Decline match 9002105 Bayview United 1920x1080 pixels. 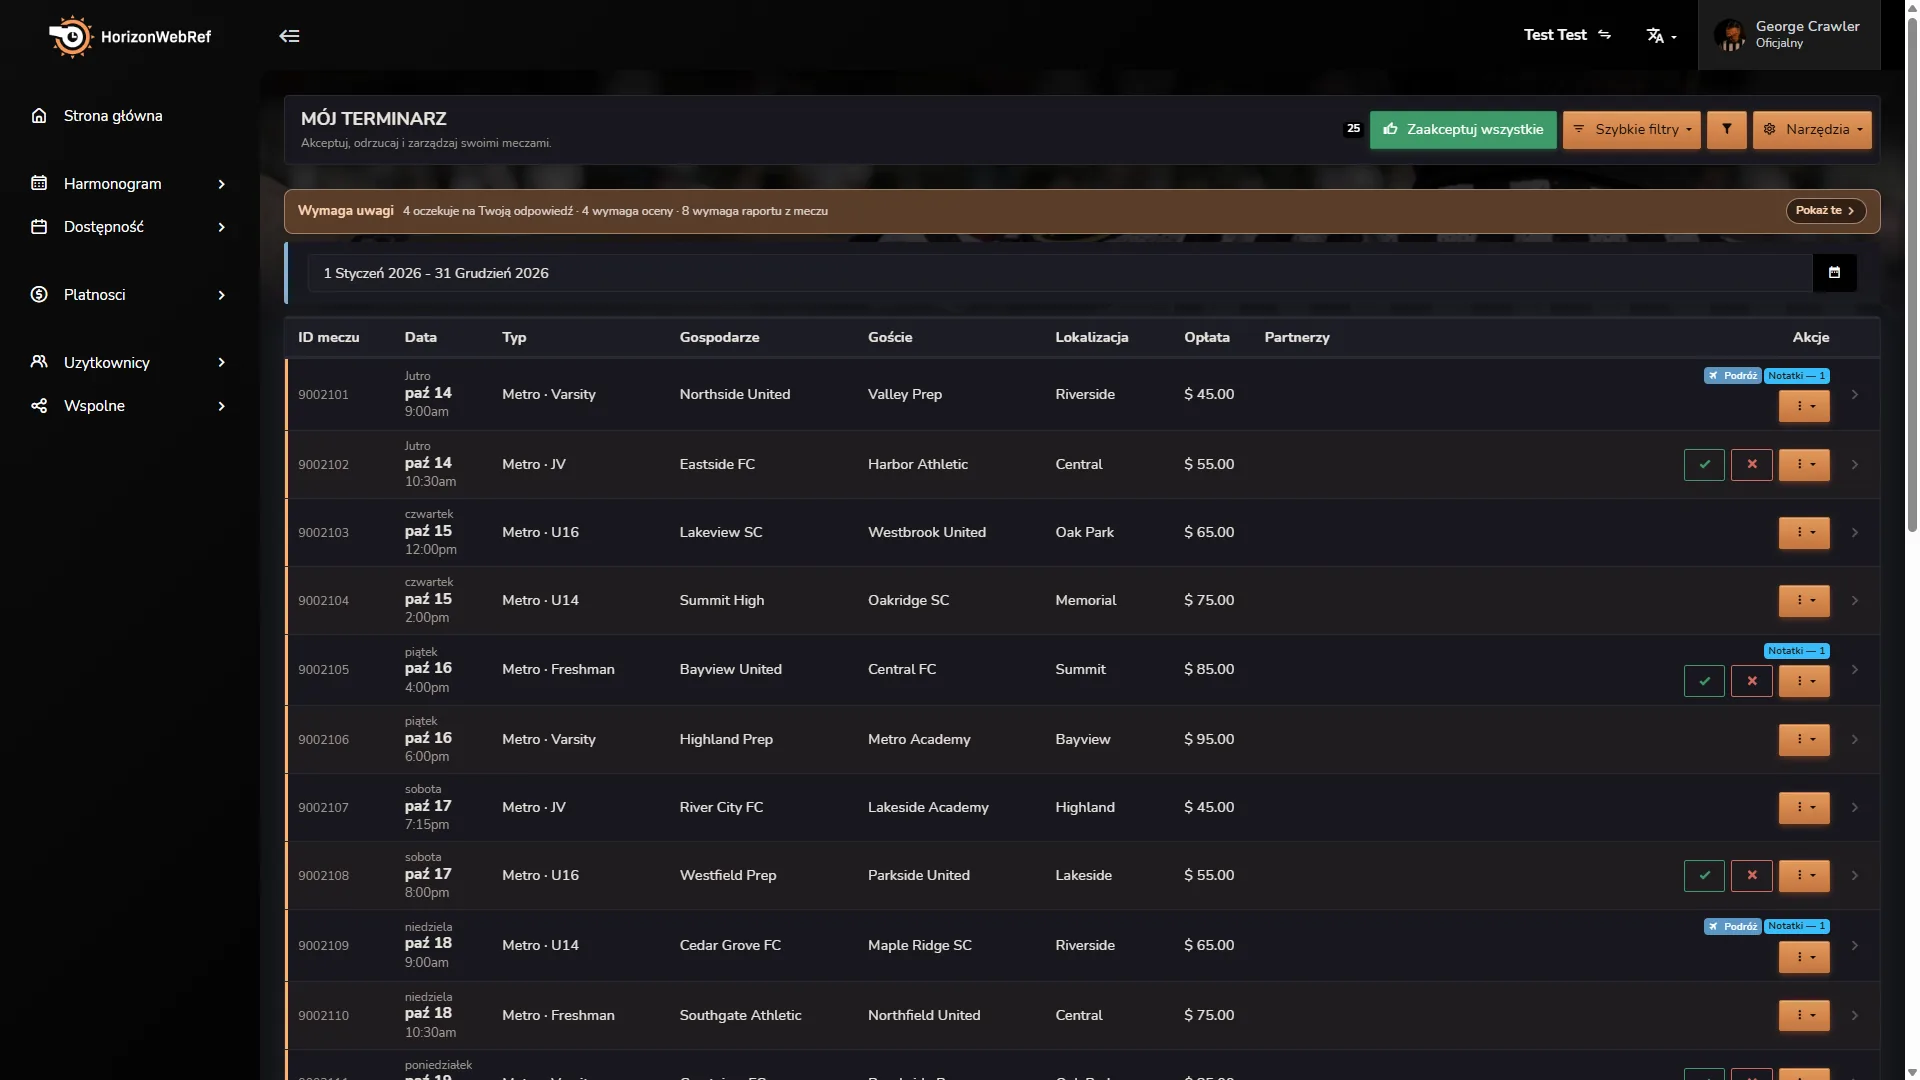1751,681
